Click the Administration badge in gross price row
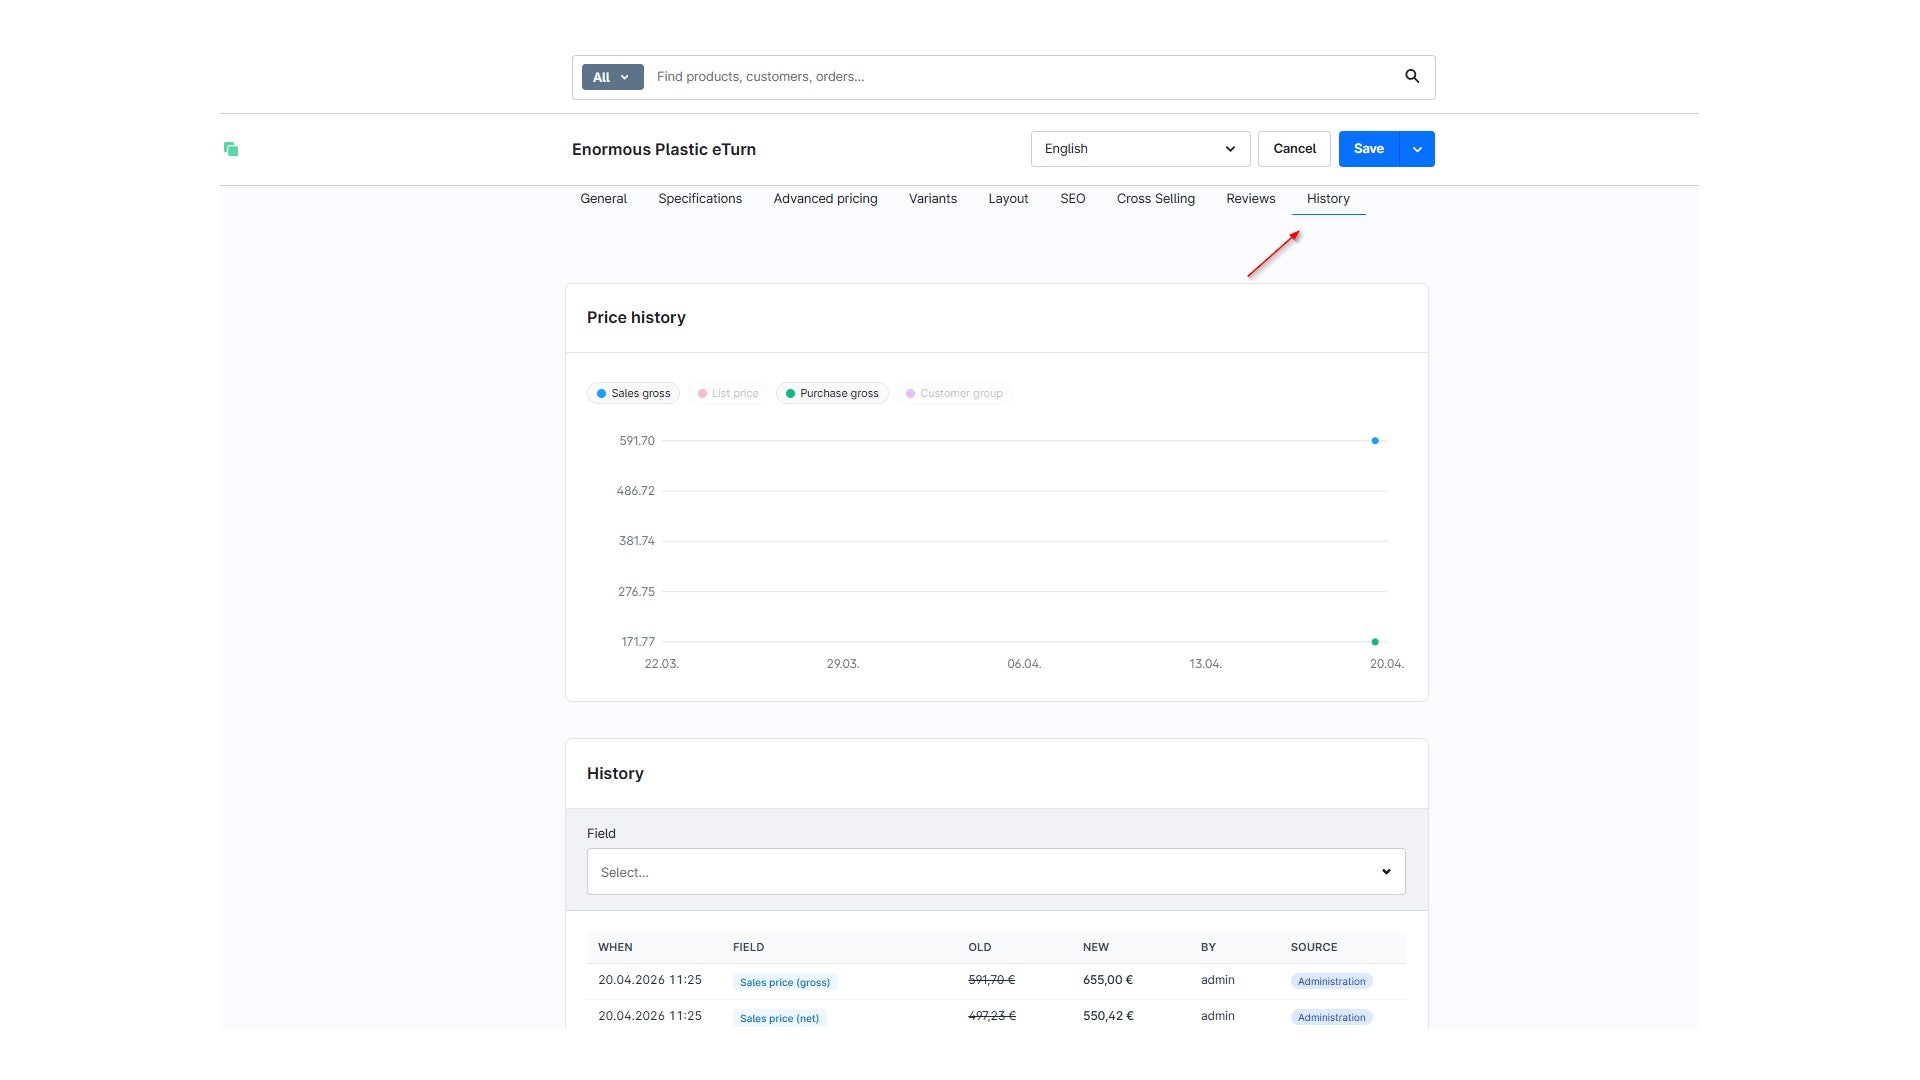The height and width of the screenshot is (1080, 1920). click(1331, 981)
